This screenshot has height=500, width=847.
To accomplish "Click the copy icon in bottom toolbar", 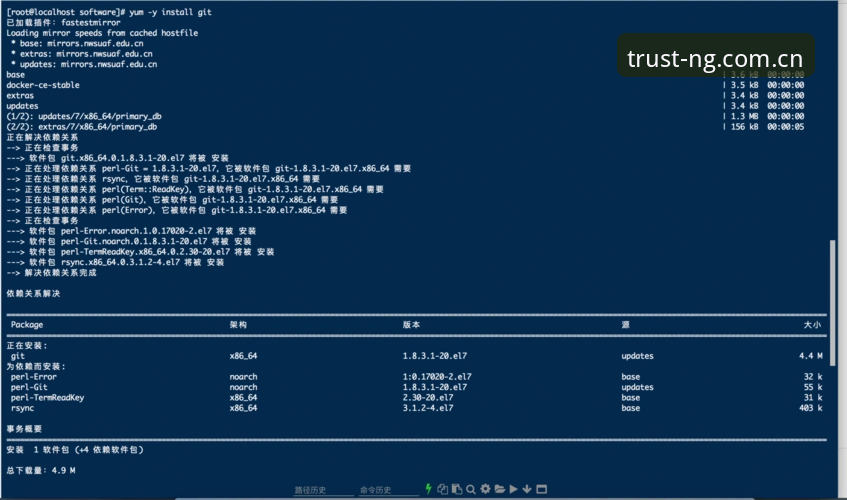I will (442, 489).
